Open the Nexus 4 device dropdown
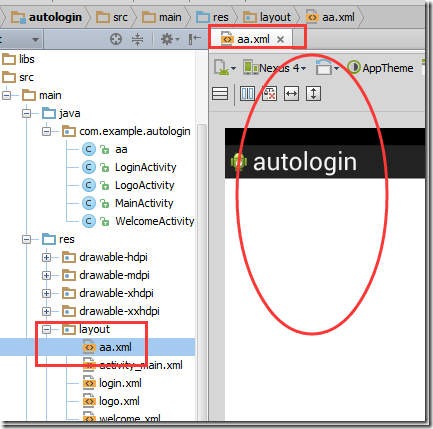 coord(274,68)
